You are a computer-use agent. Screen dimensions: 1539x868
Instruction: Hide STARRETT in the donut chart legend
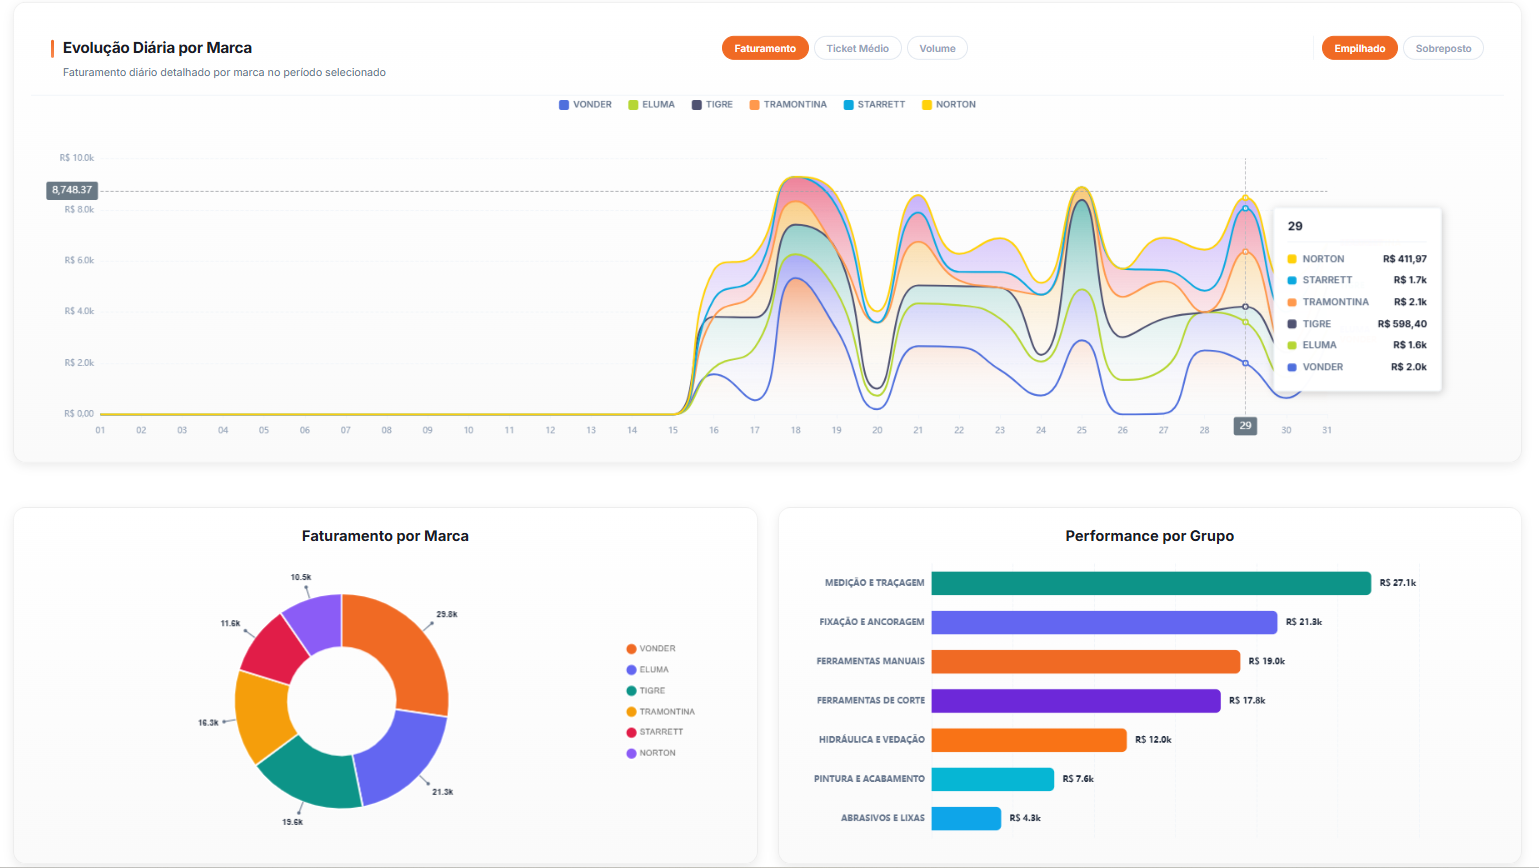655,732
